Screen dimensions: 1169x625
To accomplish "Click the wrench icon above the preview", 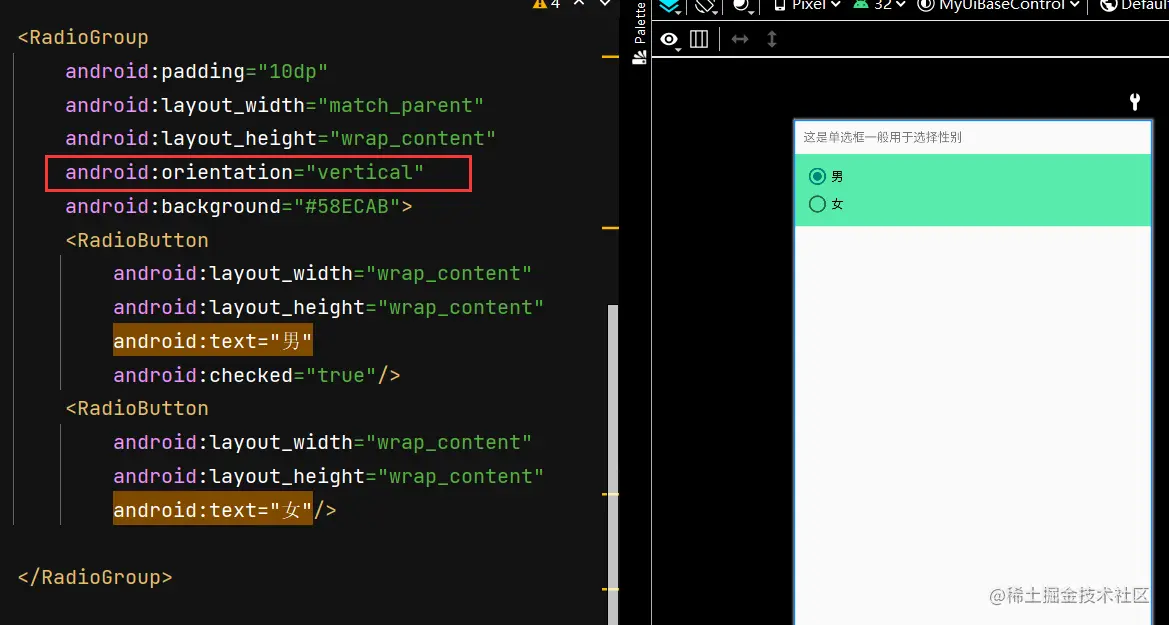I will pos(1135,101).
